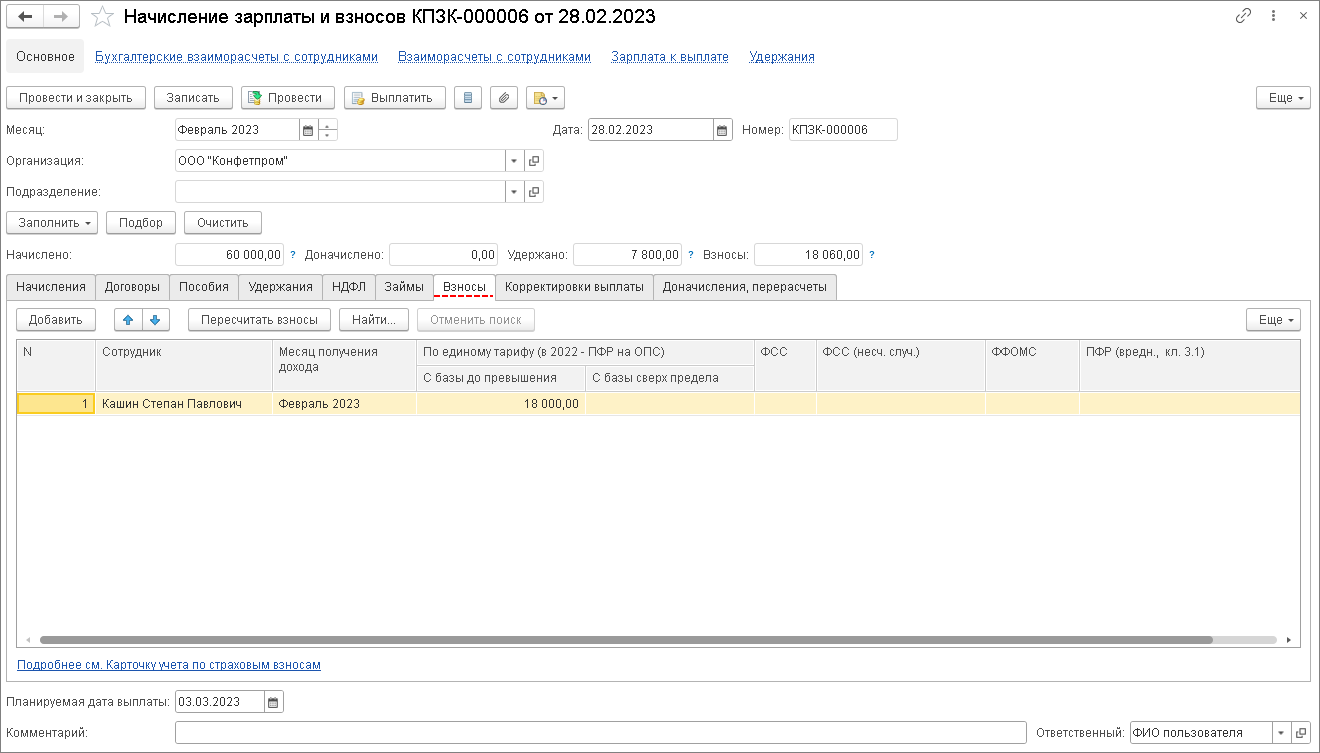The width and height of the screenshot is (1320, 753).
Task: Step the month up or down with the spinner
Action: (x=327, y=130)
